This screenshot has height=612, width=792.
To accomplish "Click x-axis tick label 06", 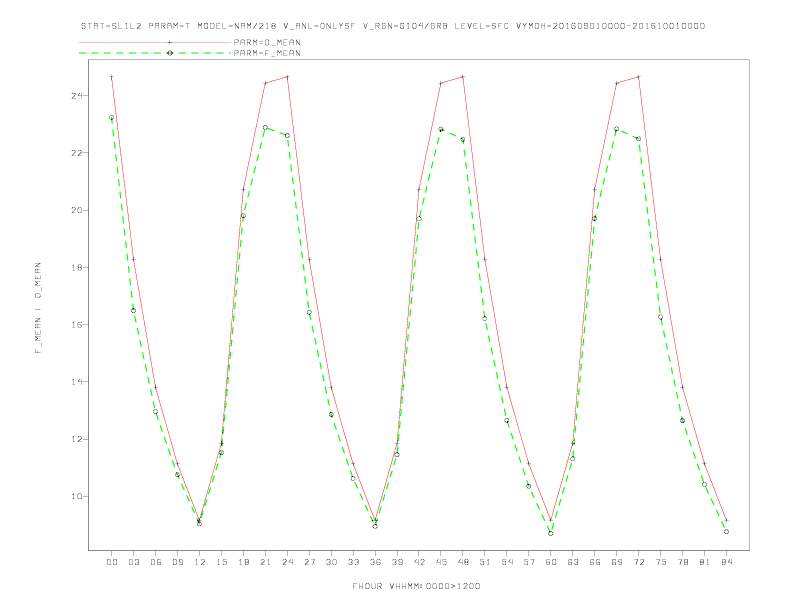I will (156, 562).
